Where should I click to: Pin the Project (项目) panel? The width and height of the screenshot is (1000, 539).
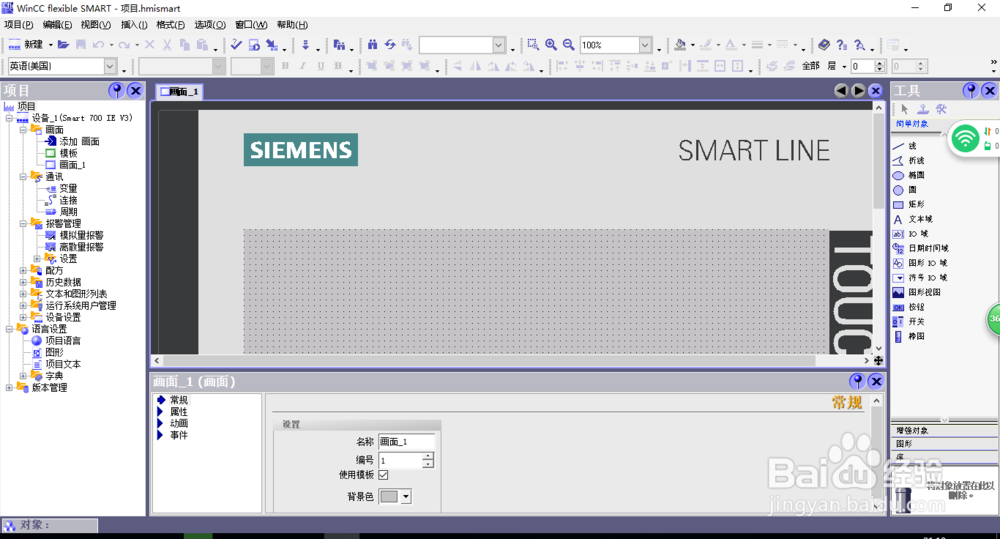(x=116, y=91)
